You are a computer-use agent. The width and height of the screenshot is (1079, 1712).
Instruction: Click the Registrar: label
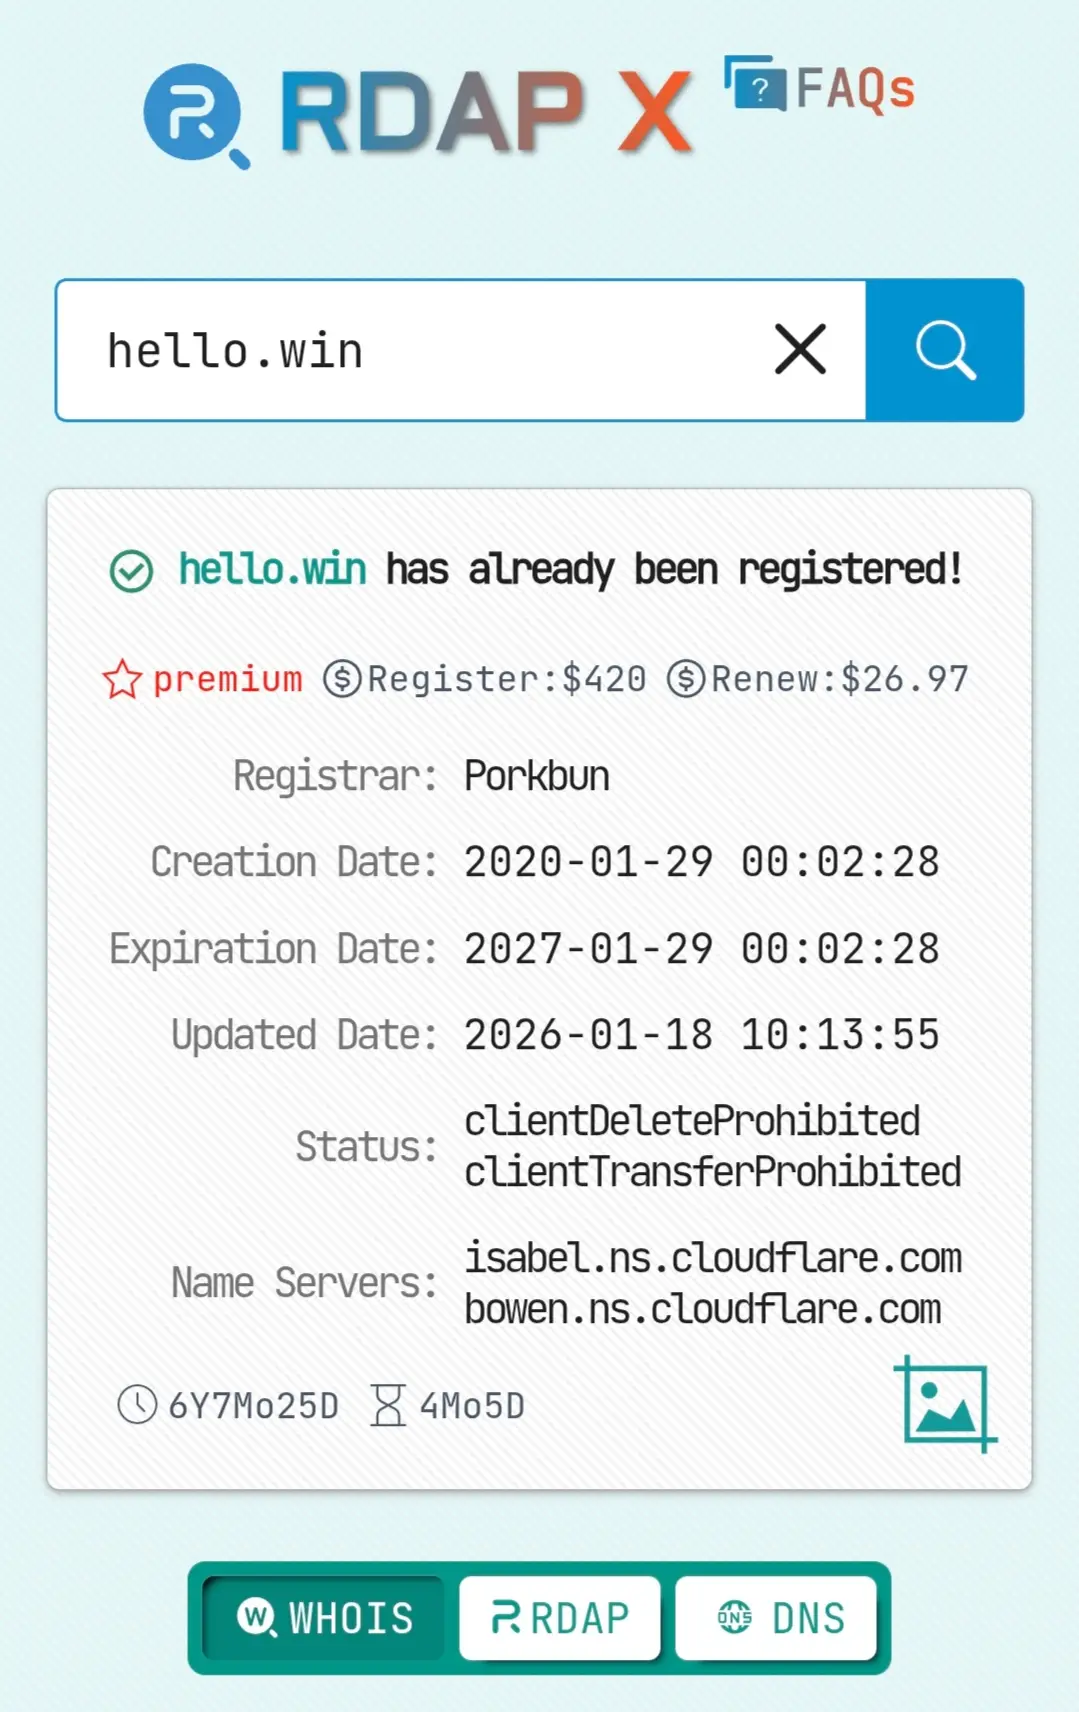coord(335,776)
